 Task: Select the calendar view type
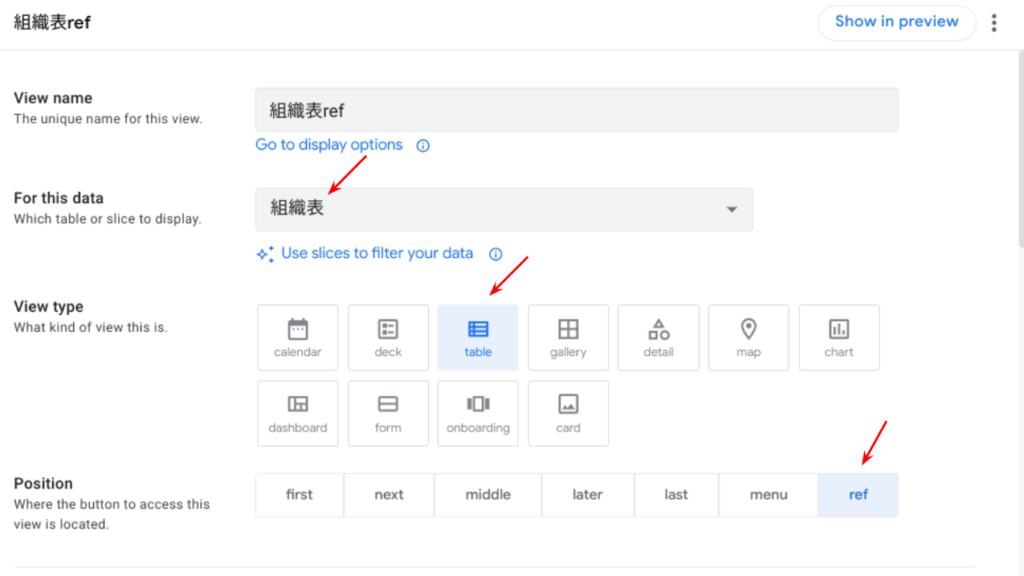[298, 338]
